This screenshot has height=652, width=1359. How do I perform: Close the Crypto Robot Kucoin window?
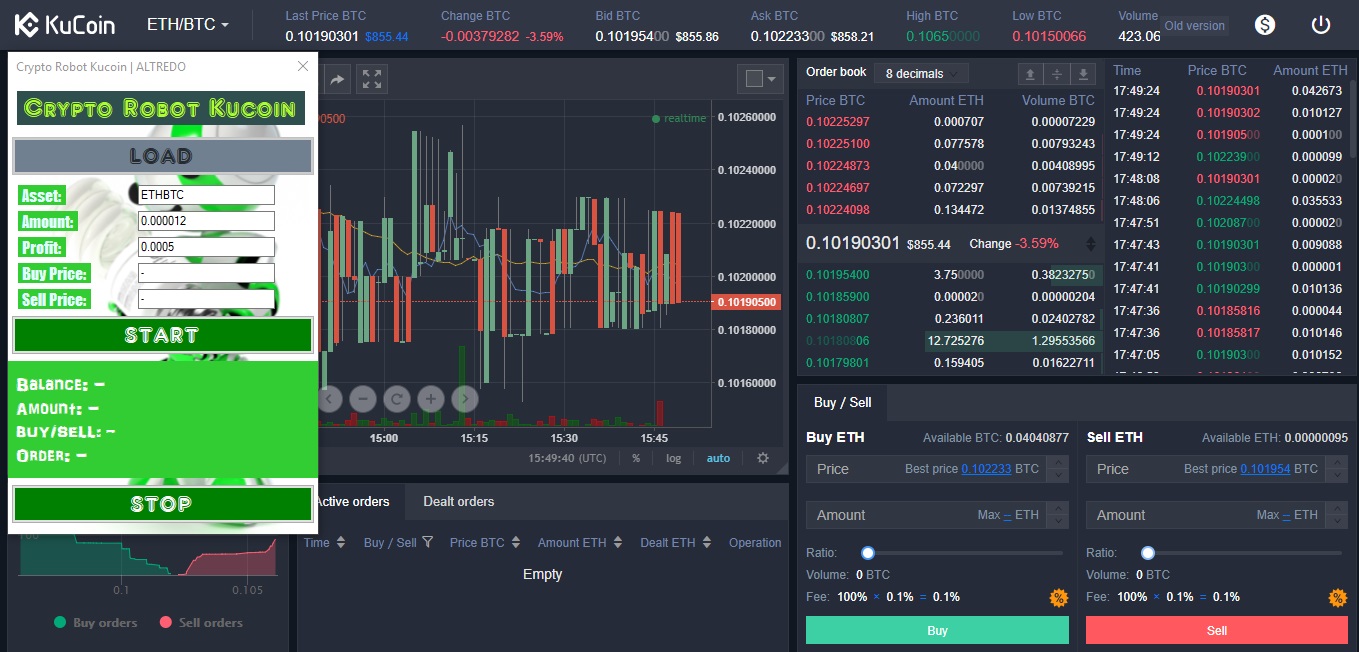point(303,66)
